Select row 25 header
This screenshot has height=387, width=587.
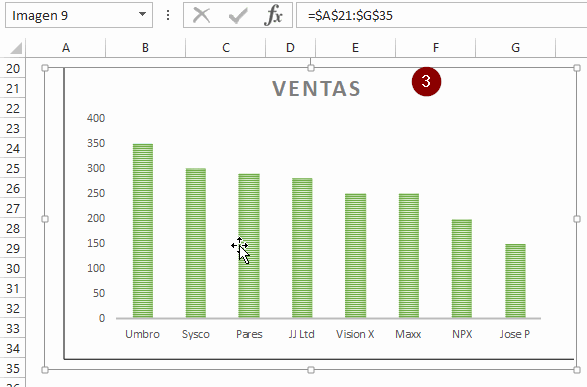click(x=13, y=169)
